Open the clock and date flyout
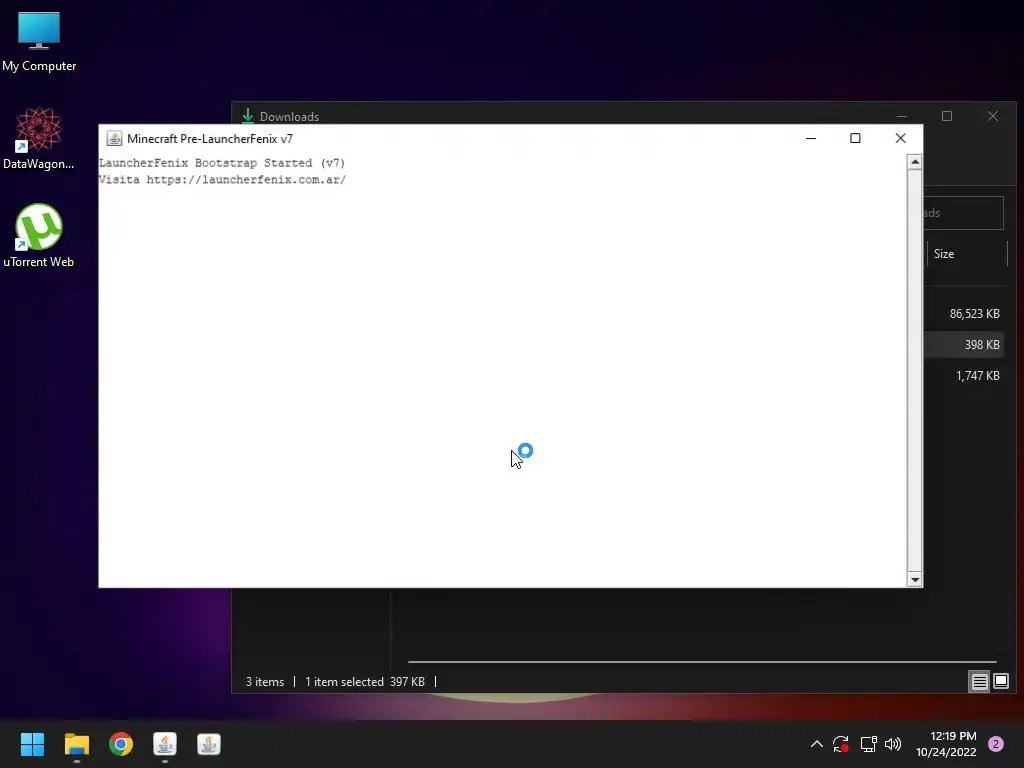 tap(946, 744)
